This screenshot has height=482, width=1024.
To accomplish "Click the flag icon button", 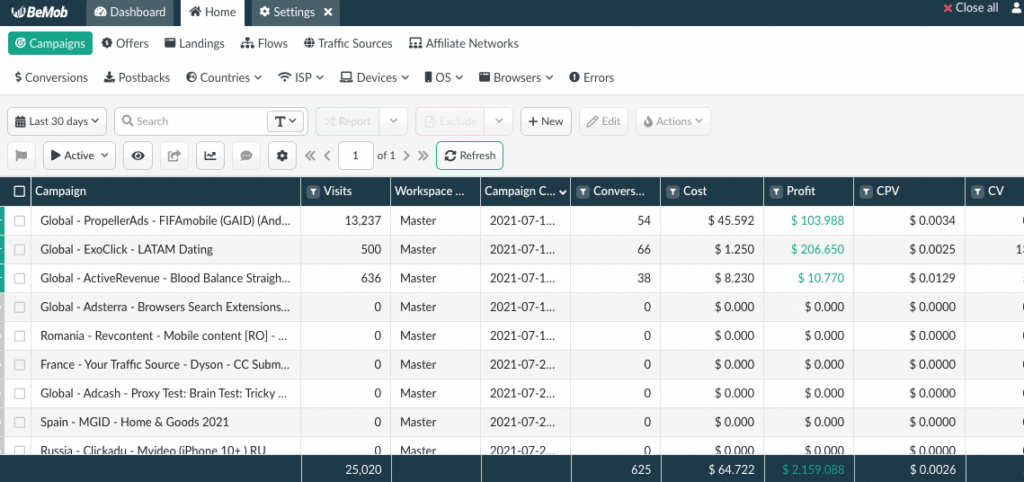I will click(22, 155).
